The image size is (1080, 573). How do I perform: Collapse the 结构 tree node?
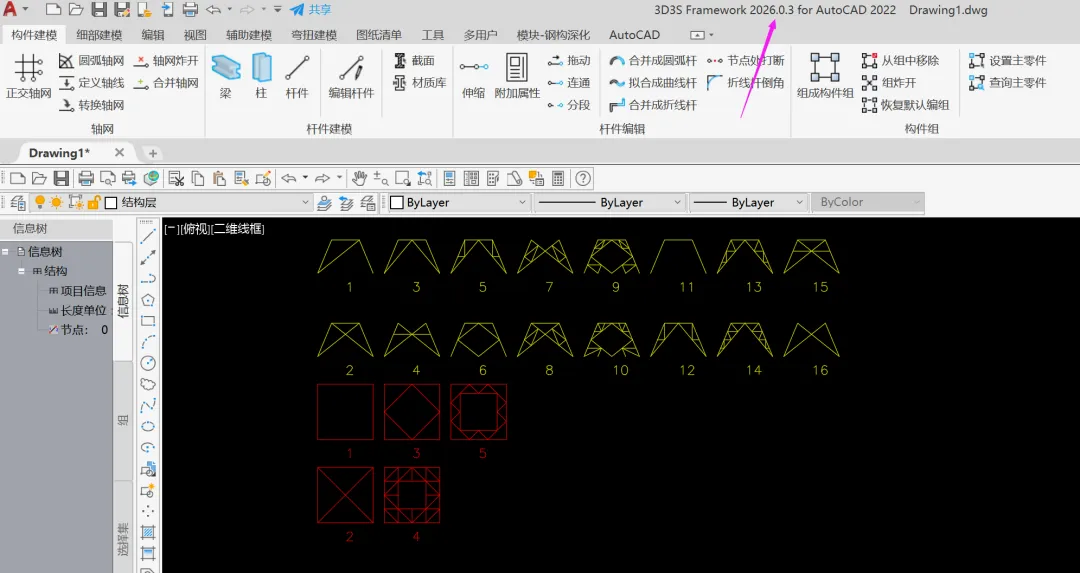click(21, 271)
